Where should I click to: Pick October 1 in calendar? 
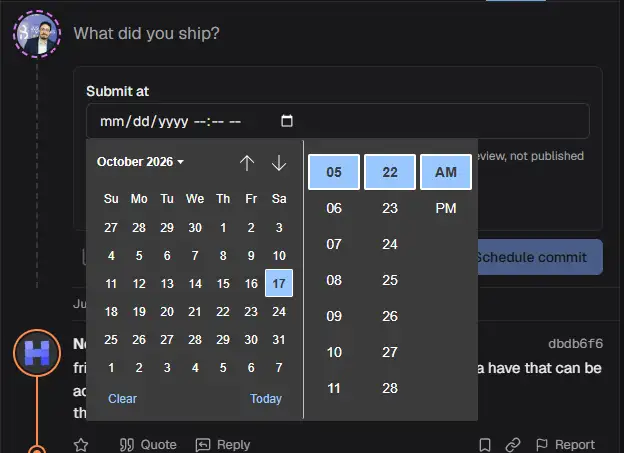pyautogui.click(x=223, y=227)
